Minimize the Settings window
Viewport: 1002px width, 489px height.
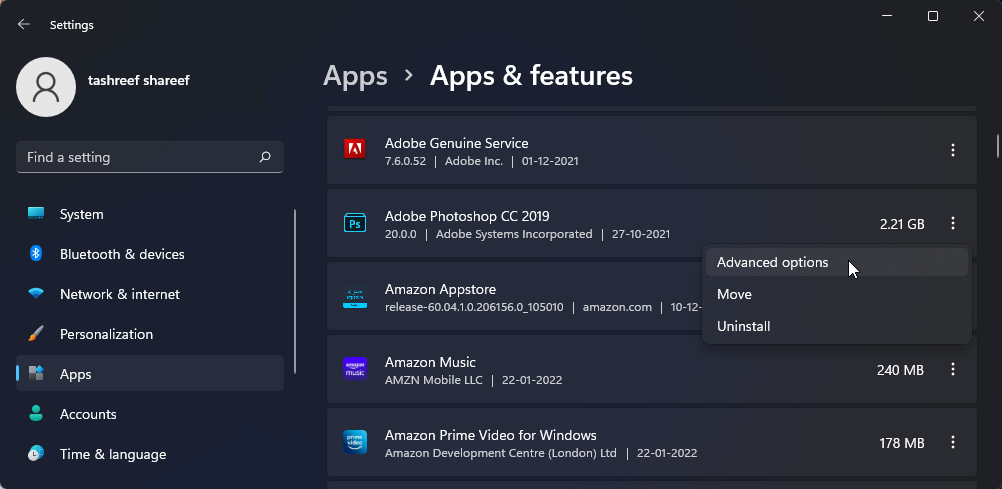[x=886, y=16]
